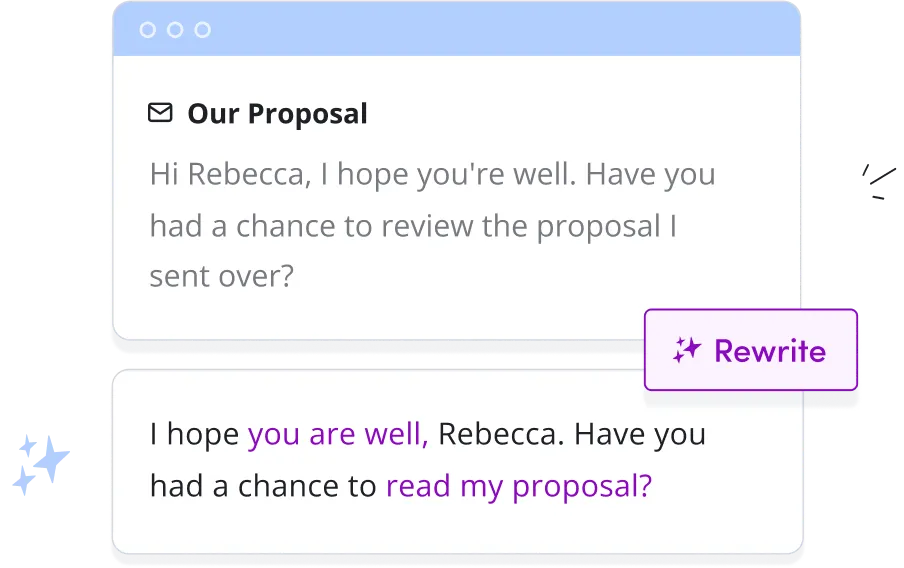
Task: Click the second window circle control
Action: (175, 29)
